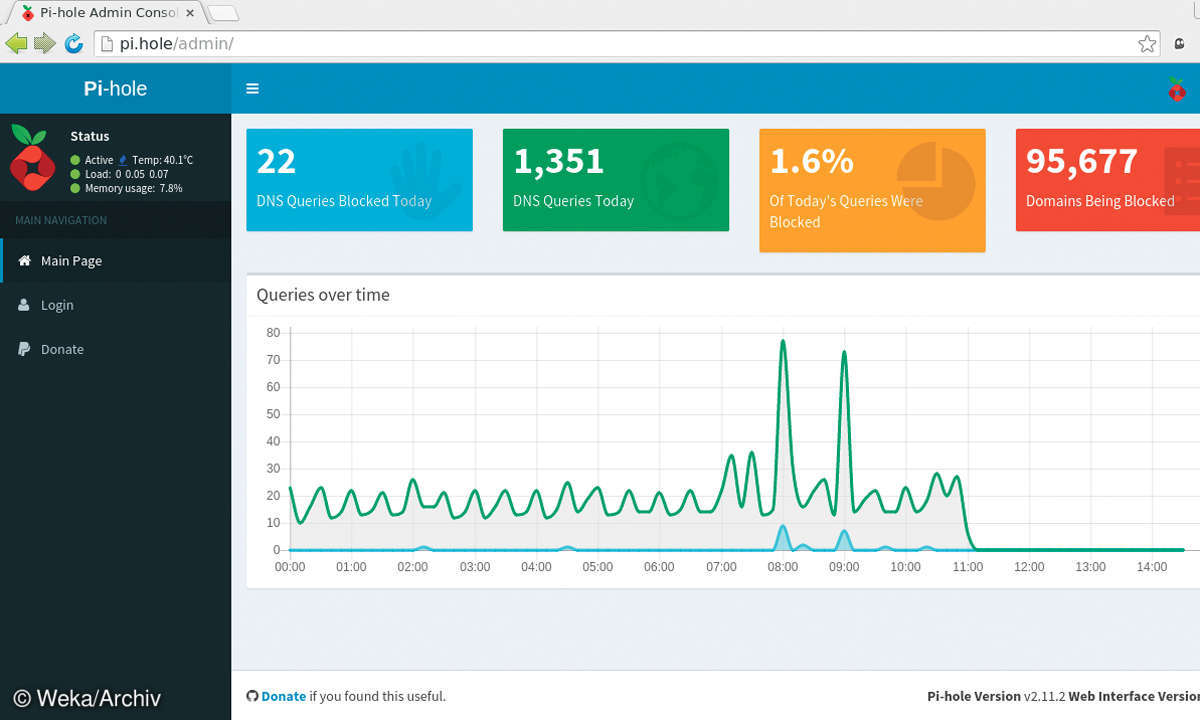1200x720 pixels.
Task: Click the browser back arrow
Action: pos(16,43)
